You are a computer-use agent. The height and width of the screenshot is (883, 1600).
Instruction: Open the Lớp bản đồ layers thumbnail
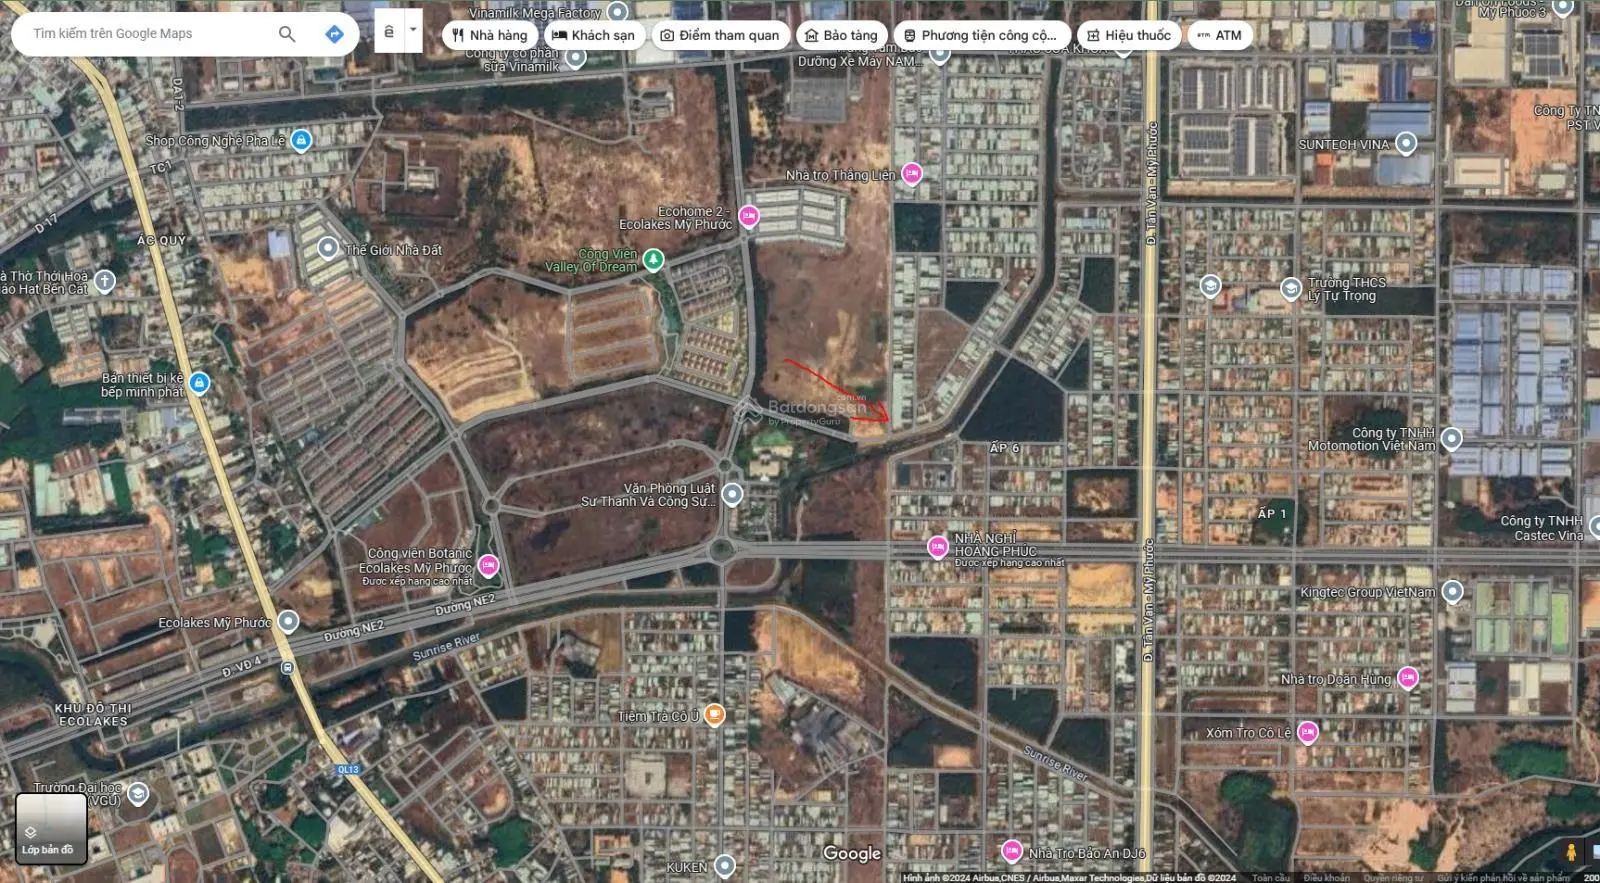(x=51, y=828)
